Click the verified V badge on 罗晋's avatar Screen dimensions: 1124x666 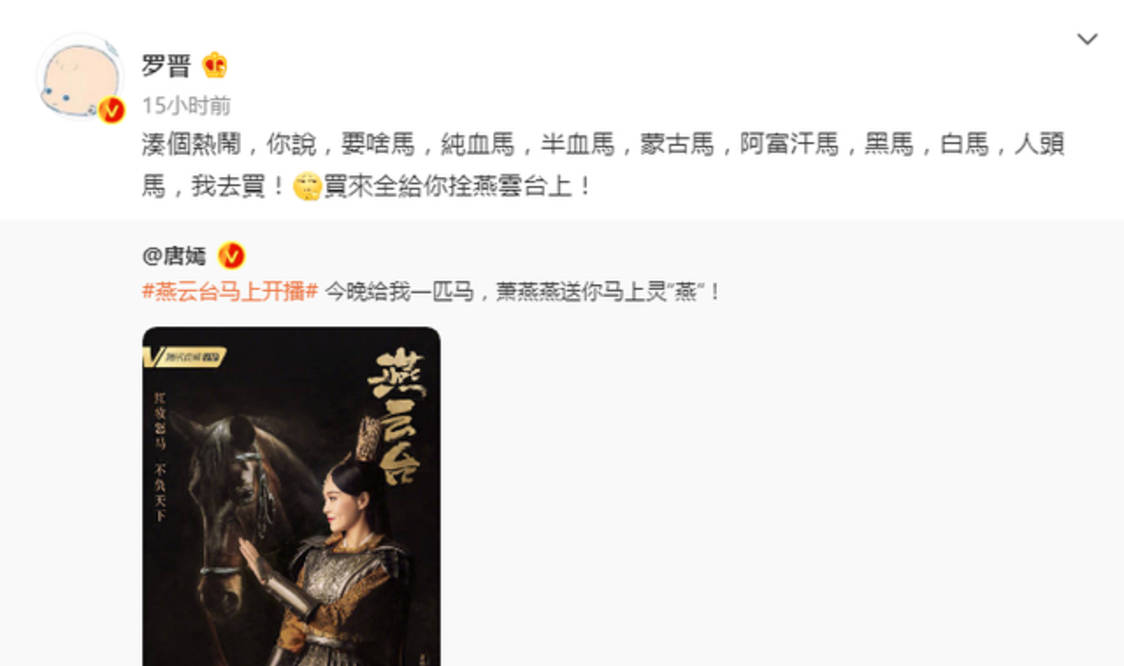tap(111, 110)
